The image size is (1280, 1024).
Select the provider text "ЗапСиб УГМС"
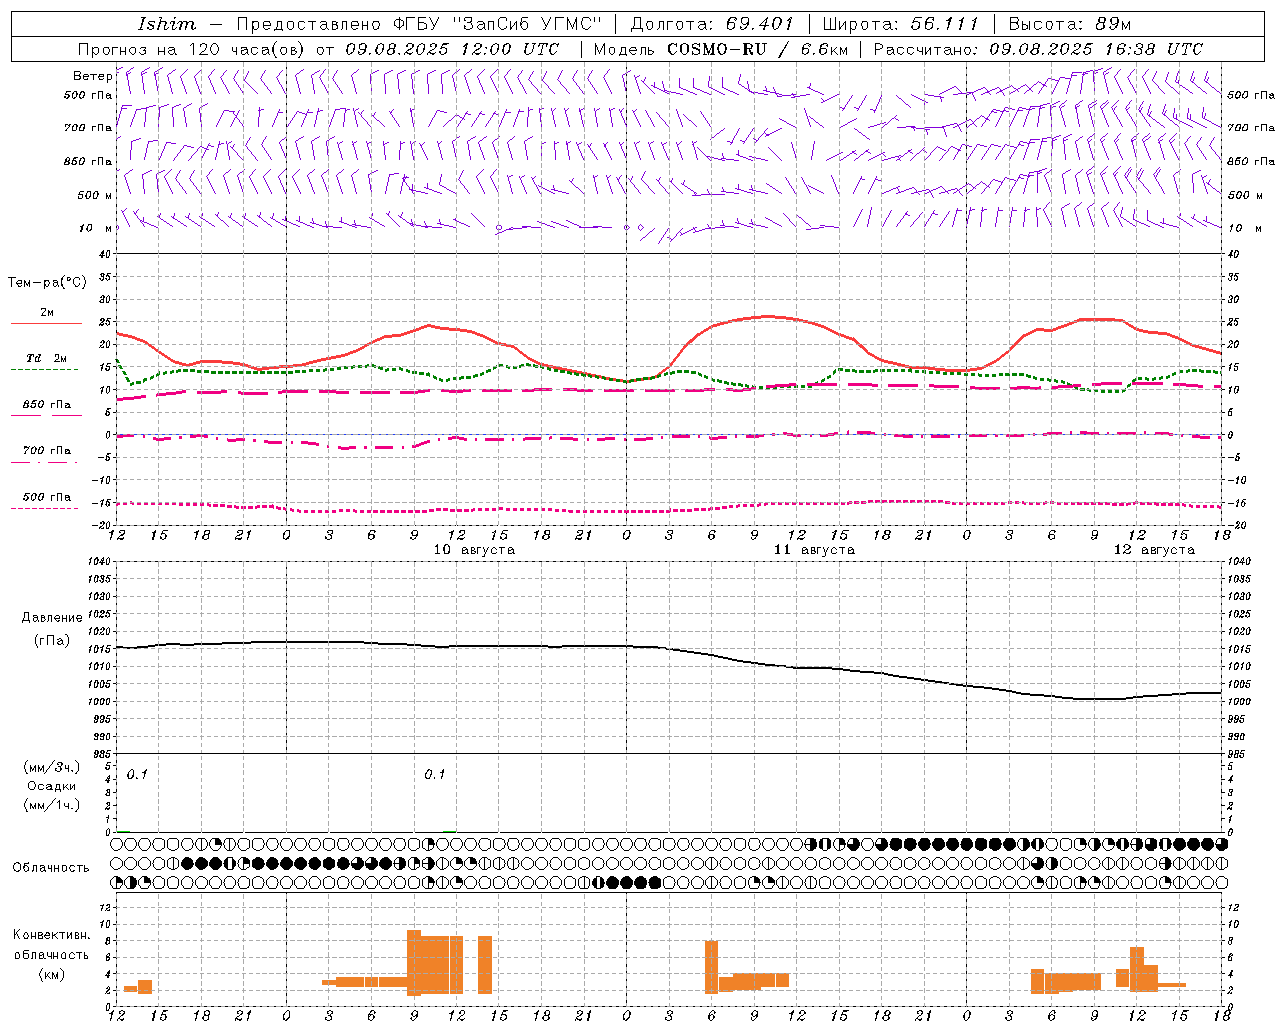527,24
